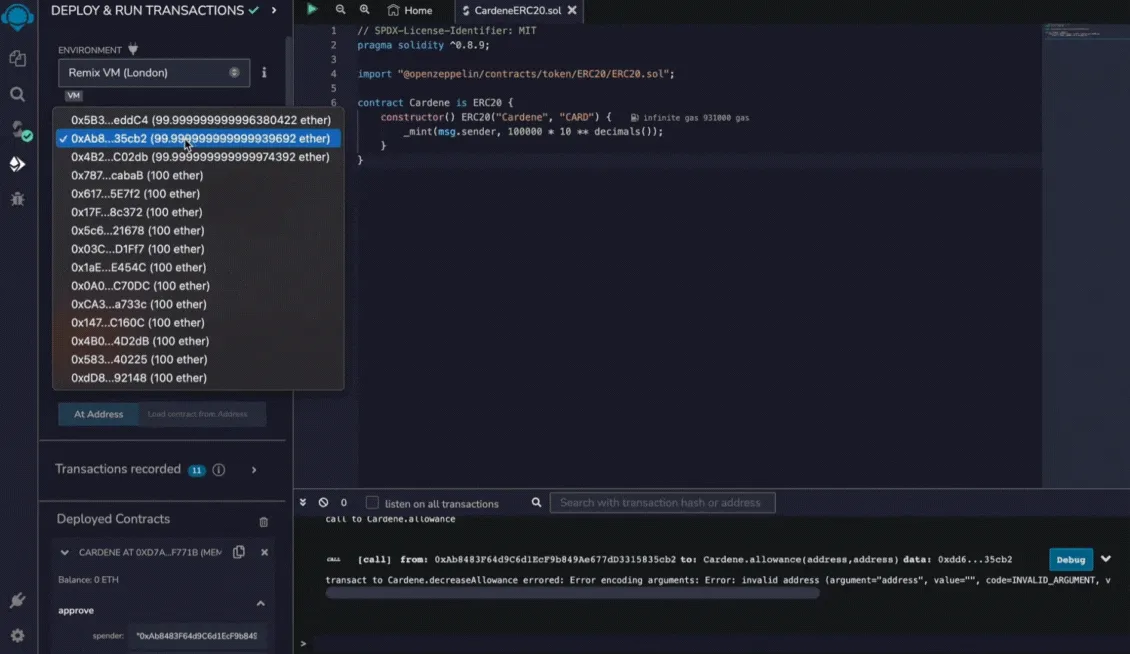Clear the terminal console

point(324,503)
